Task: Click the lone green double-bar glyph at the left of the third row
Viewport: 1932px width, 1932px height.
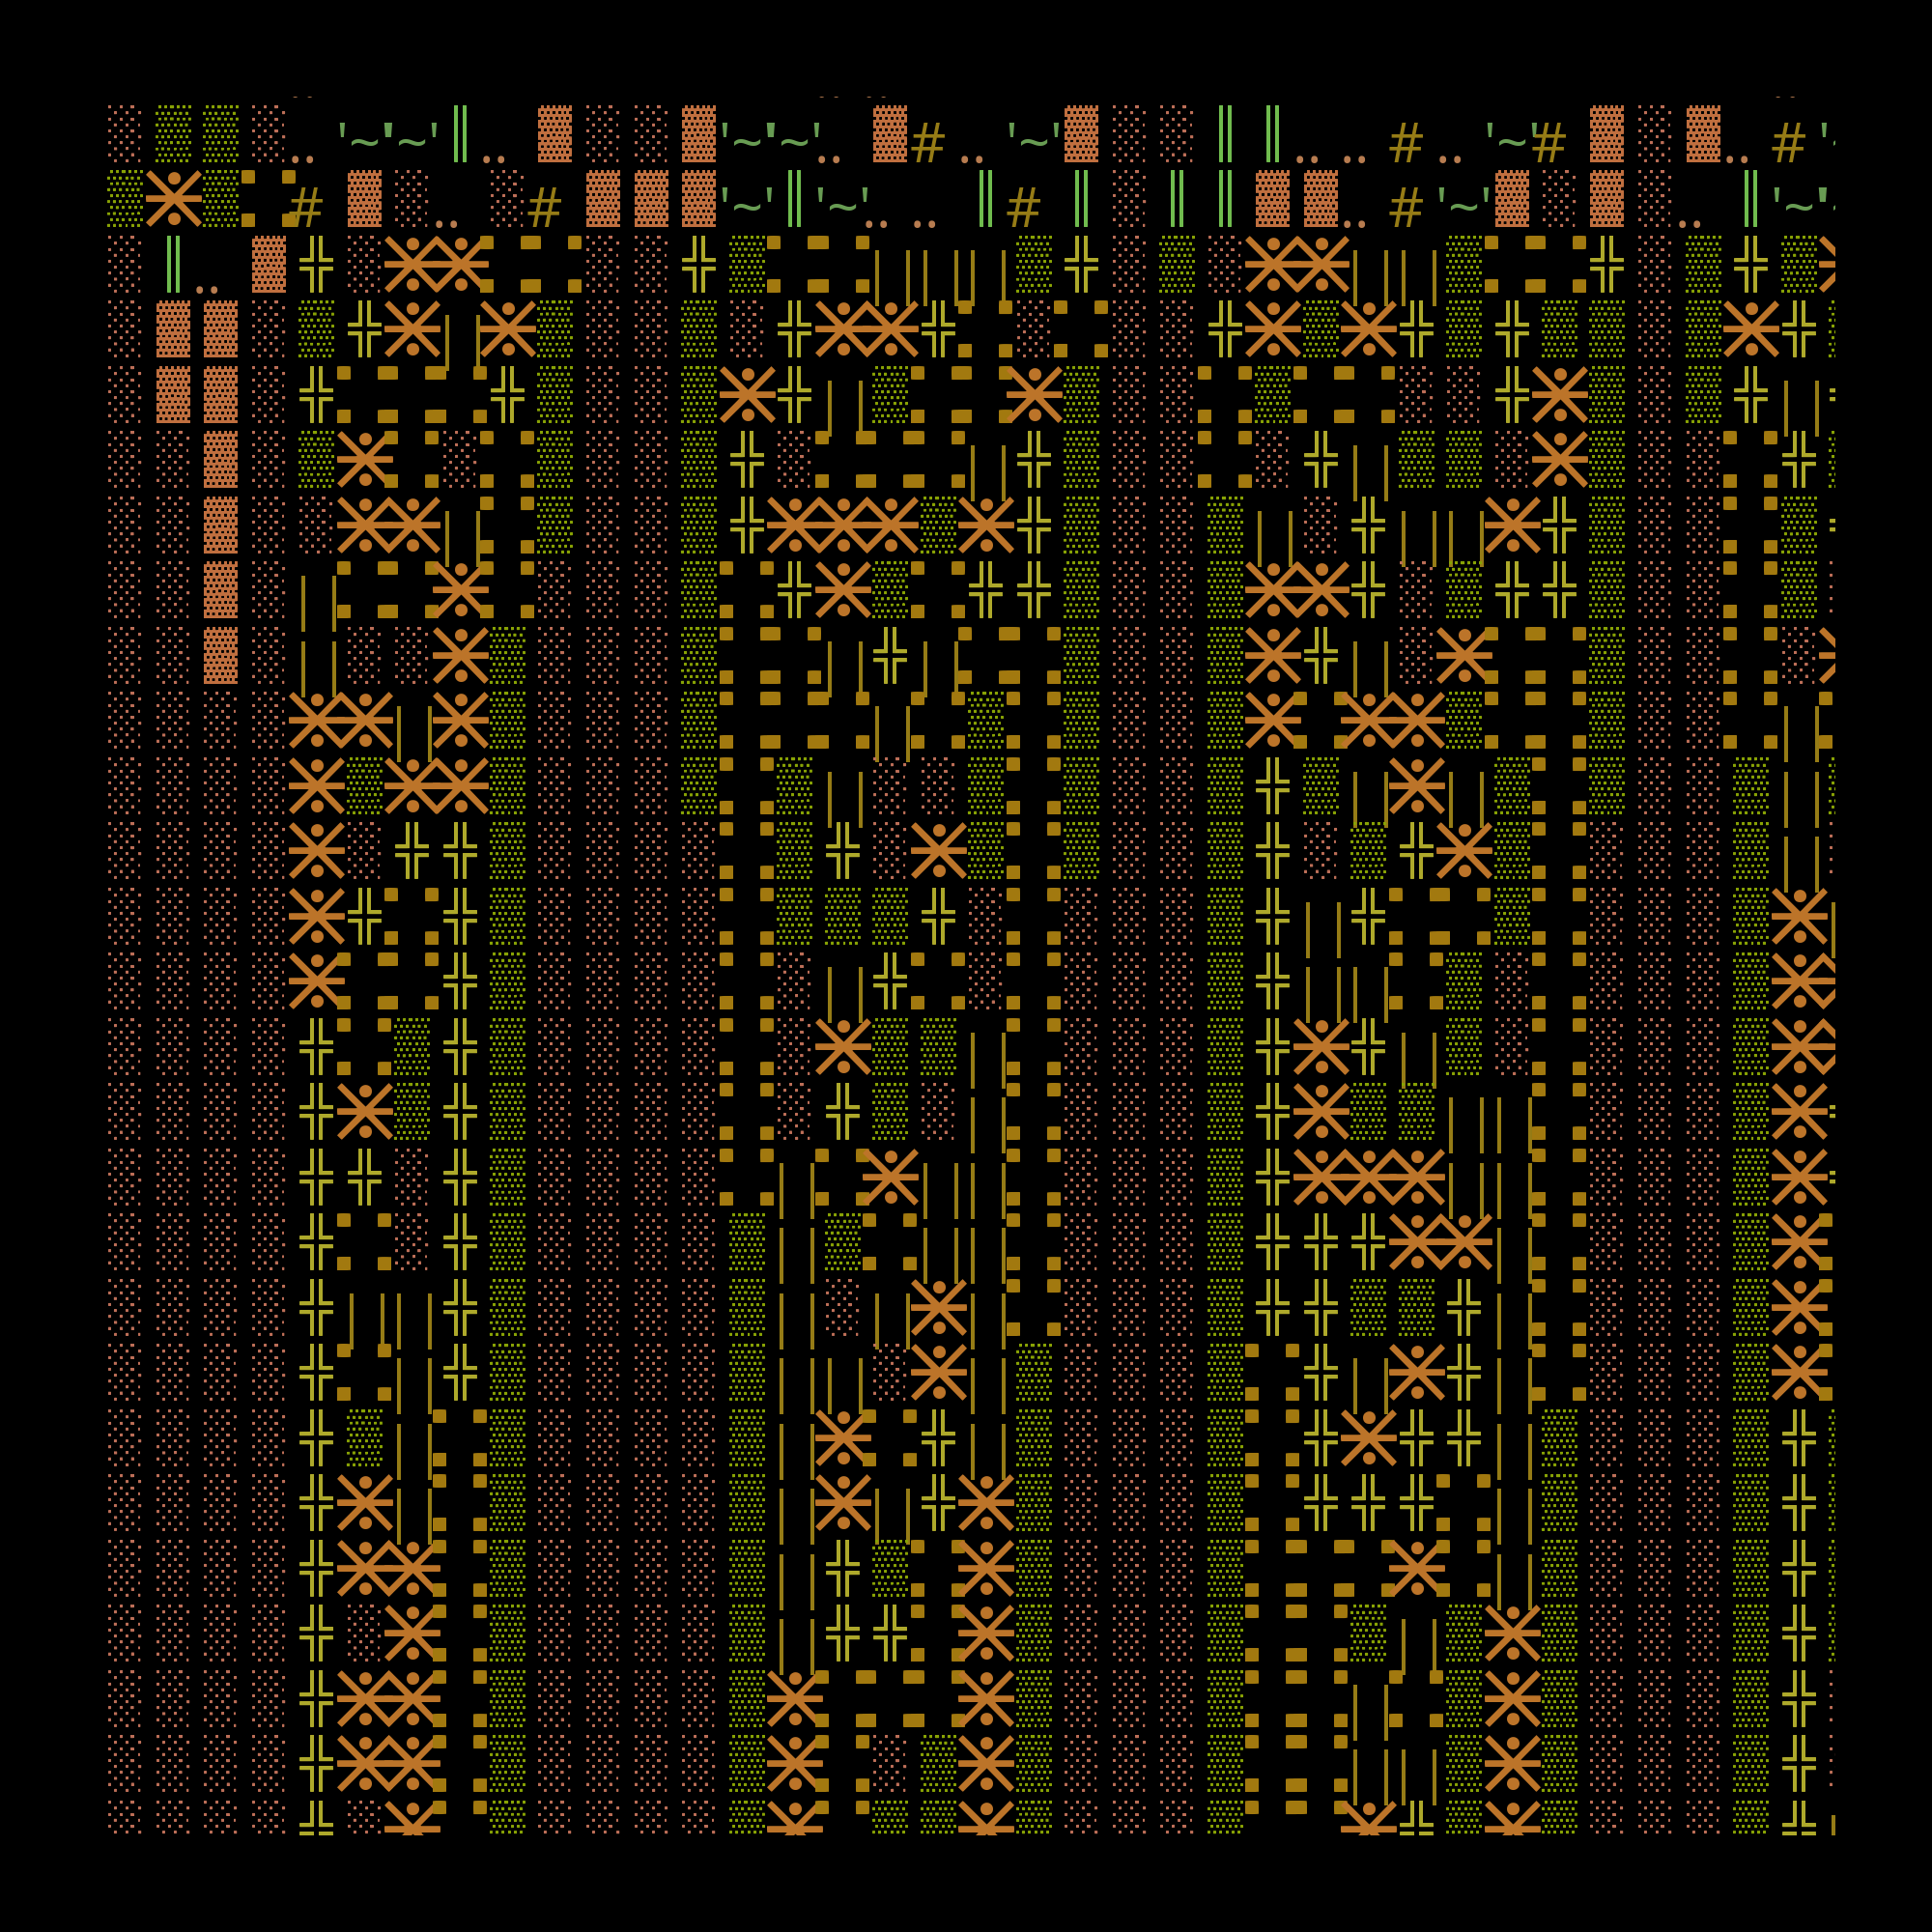Action: click(x=174, y=264)
